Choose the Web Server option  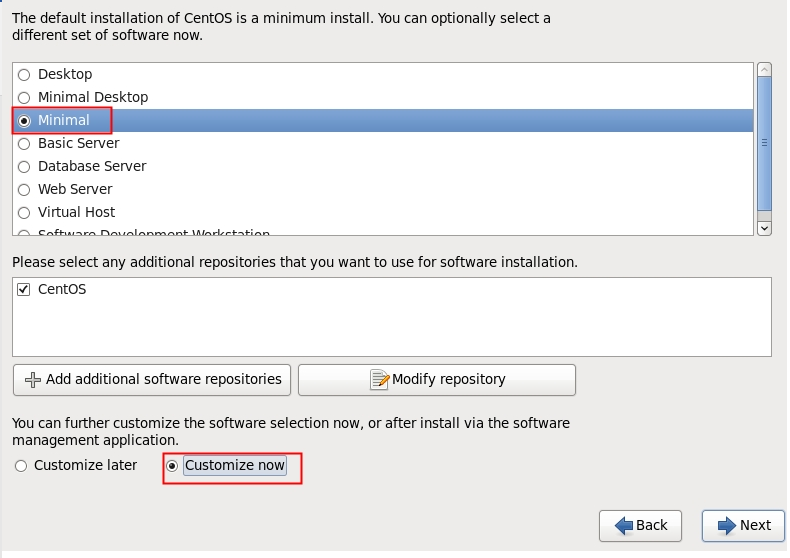[x=24, y=190]
